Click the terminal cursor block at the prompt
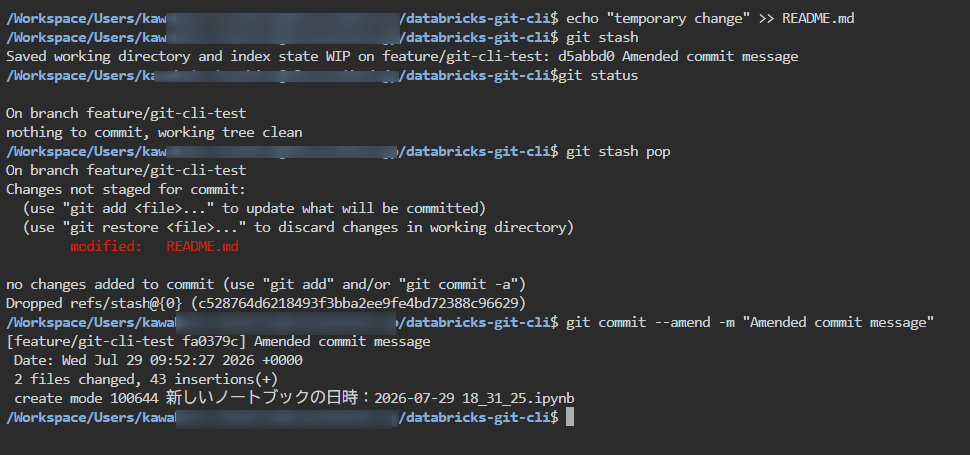 tap(570, 417)
